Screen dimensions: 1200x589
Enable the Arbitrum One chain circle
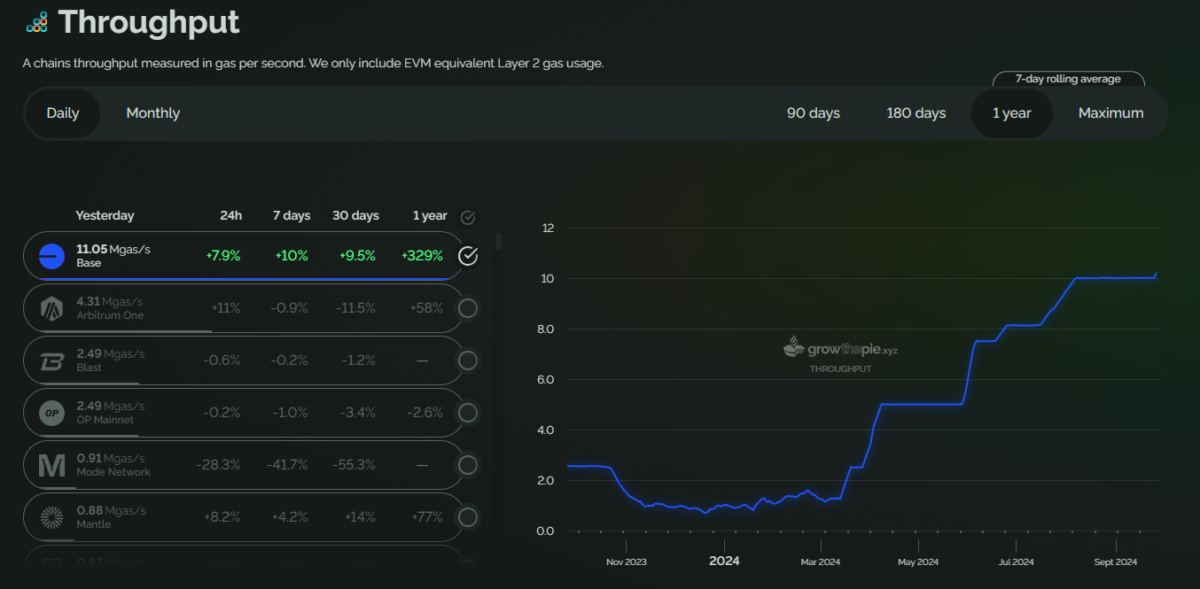pyautogui.click(x=468, y=308)
